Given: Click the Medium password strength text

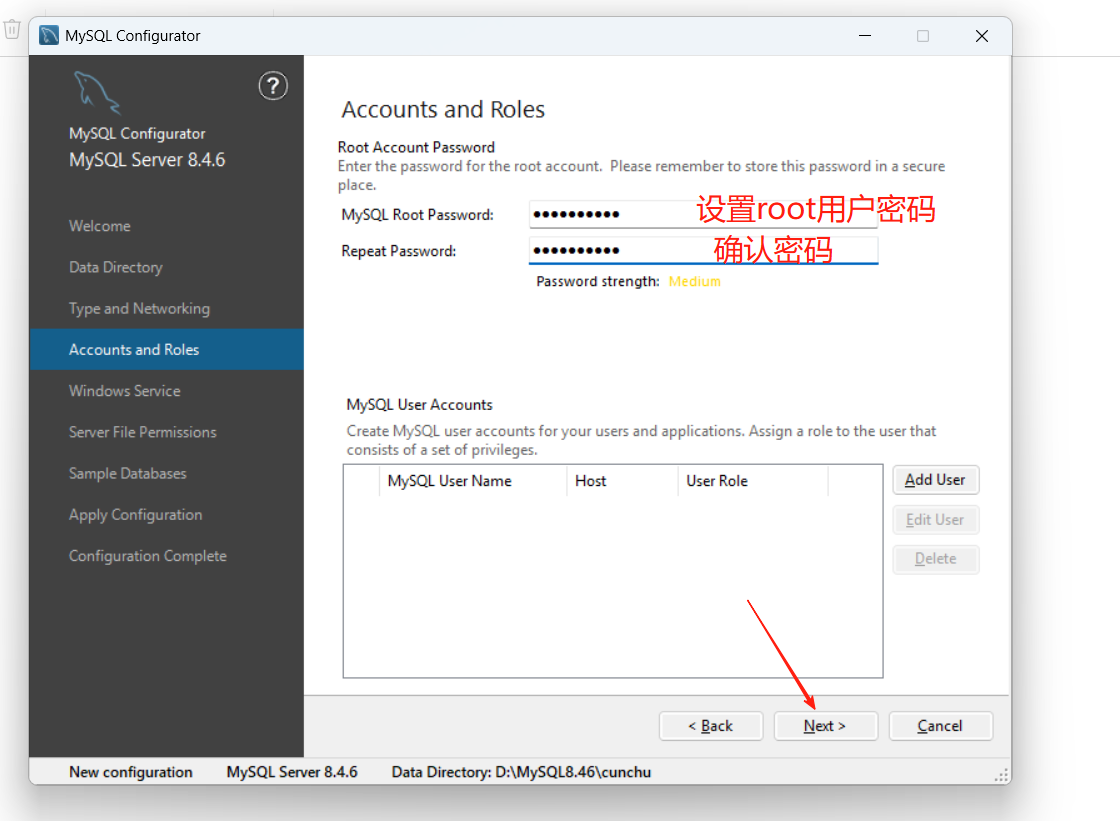Looking at the screenshot, I should coord(694,282).
